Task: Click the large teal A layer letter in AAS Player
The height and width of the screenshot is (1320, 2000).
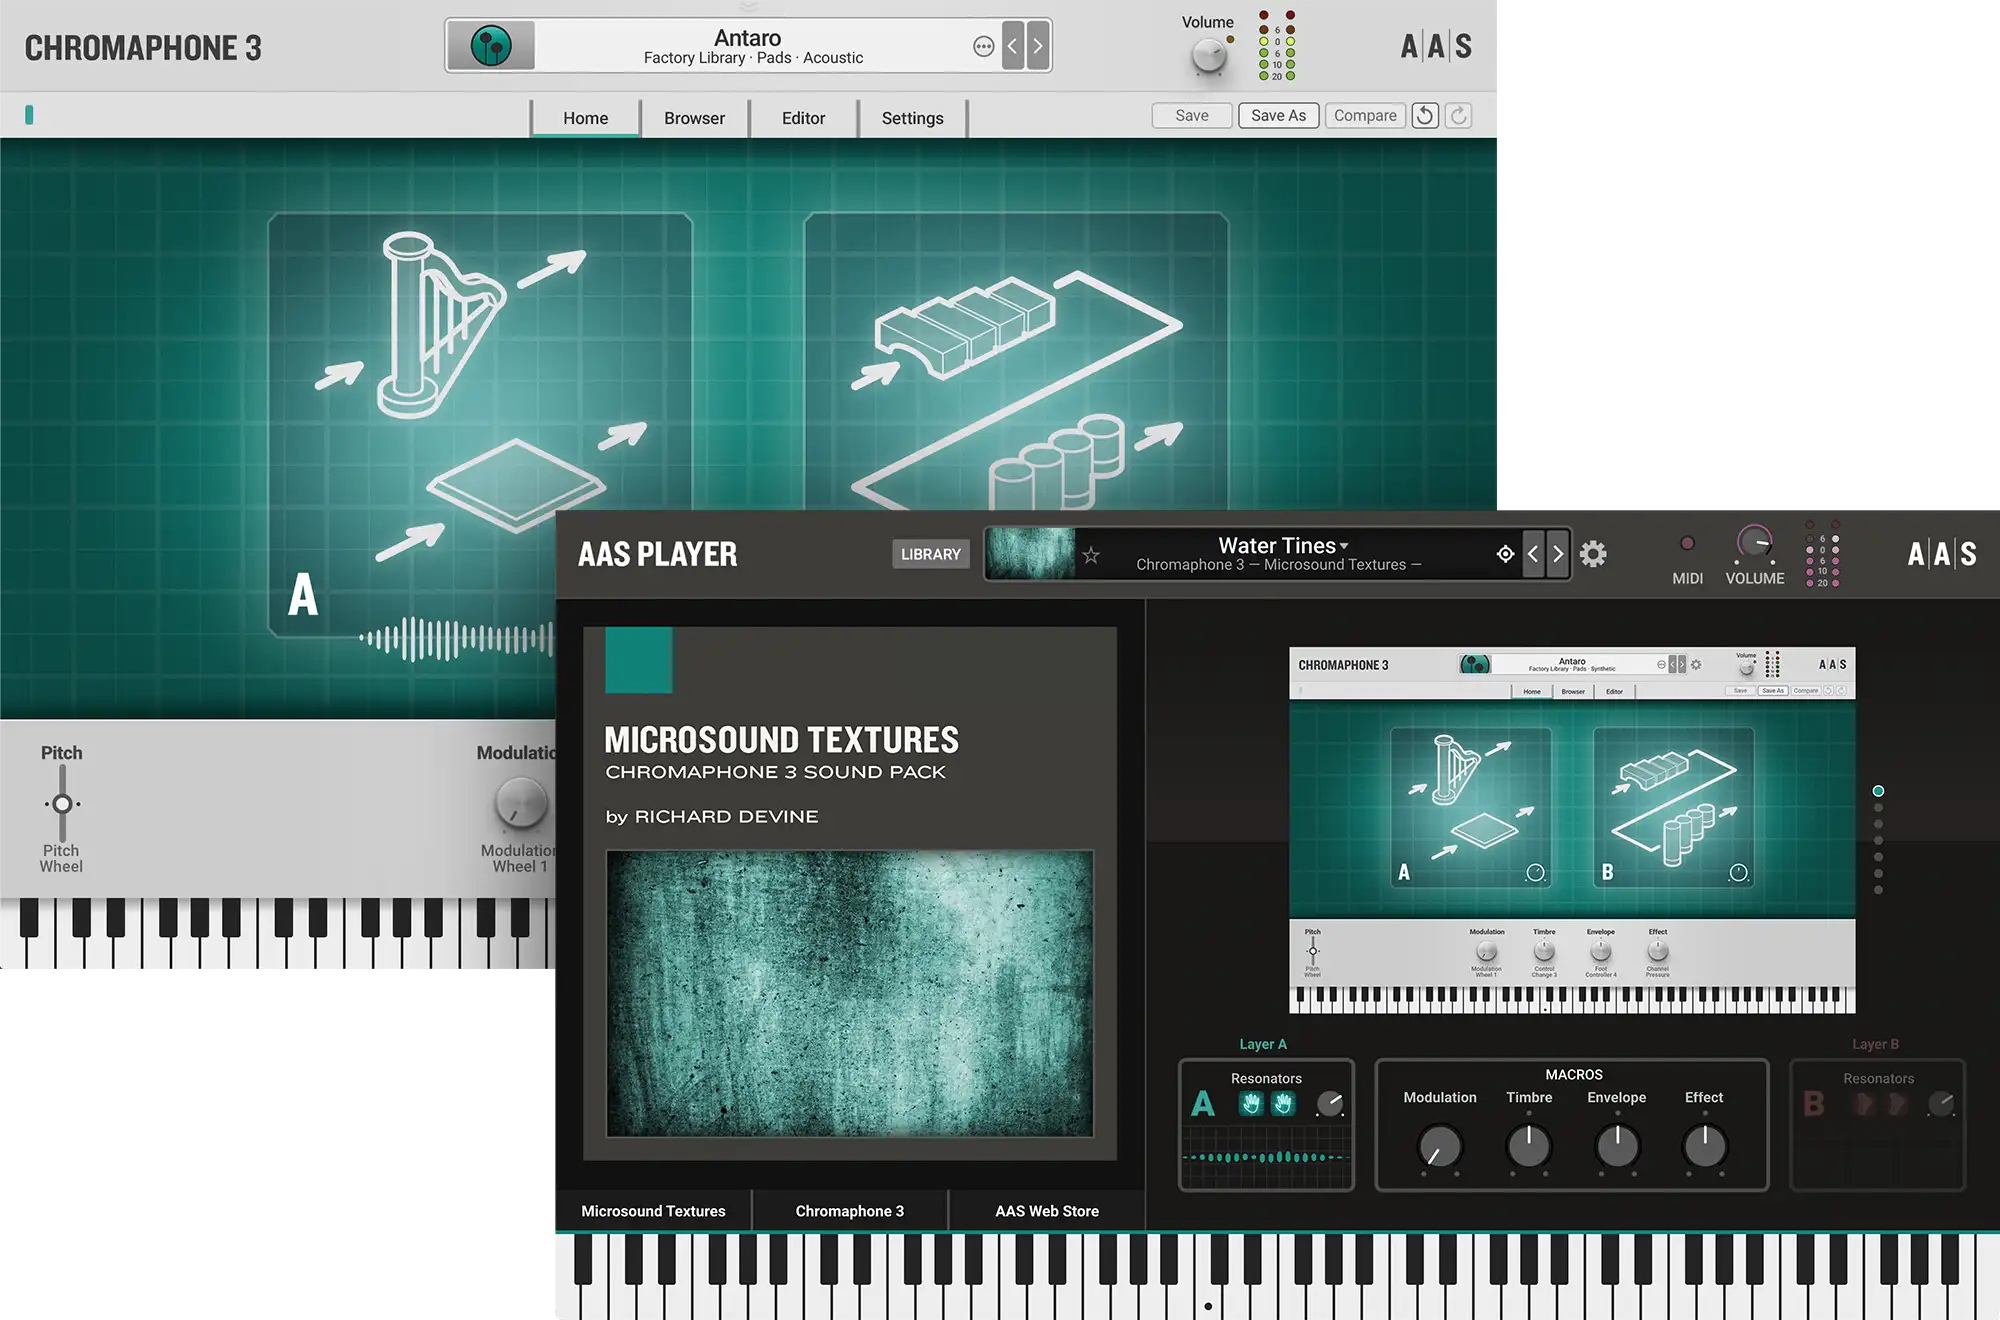Action: point(1203,1104)
